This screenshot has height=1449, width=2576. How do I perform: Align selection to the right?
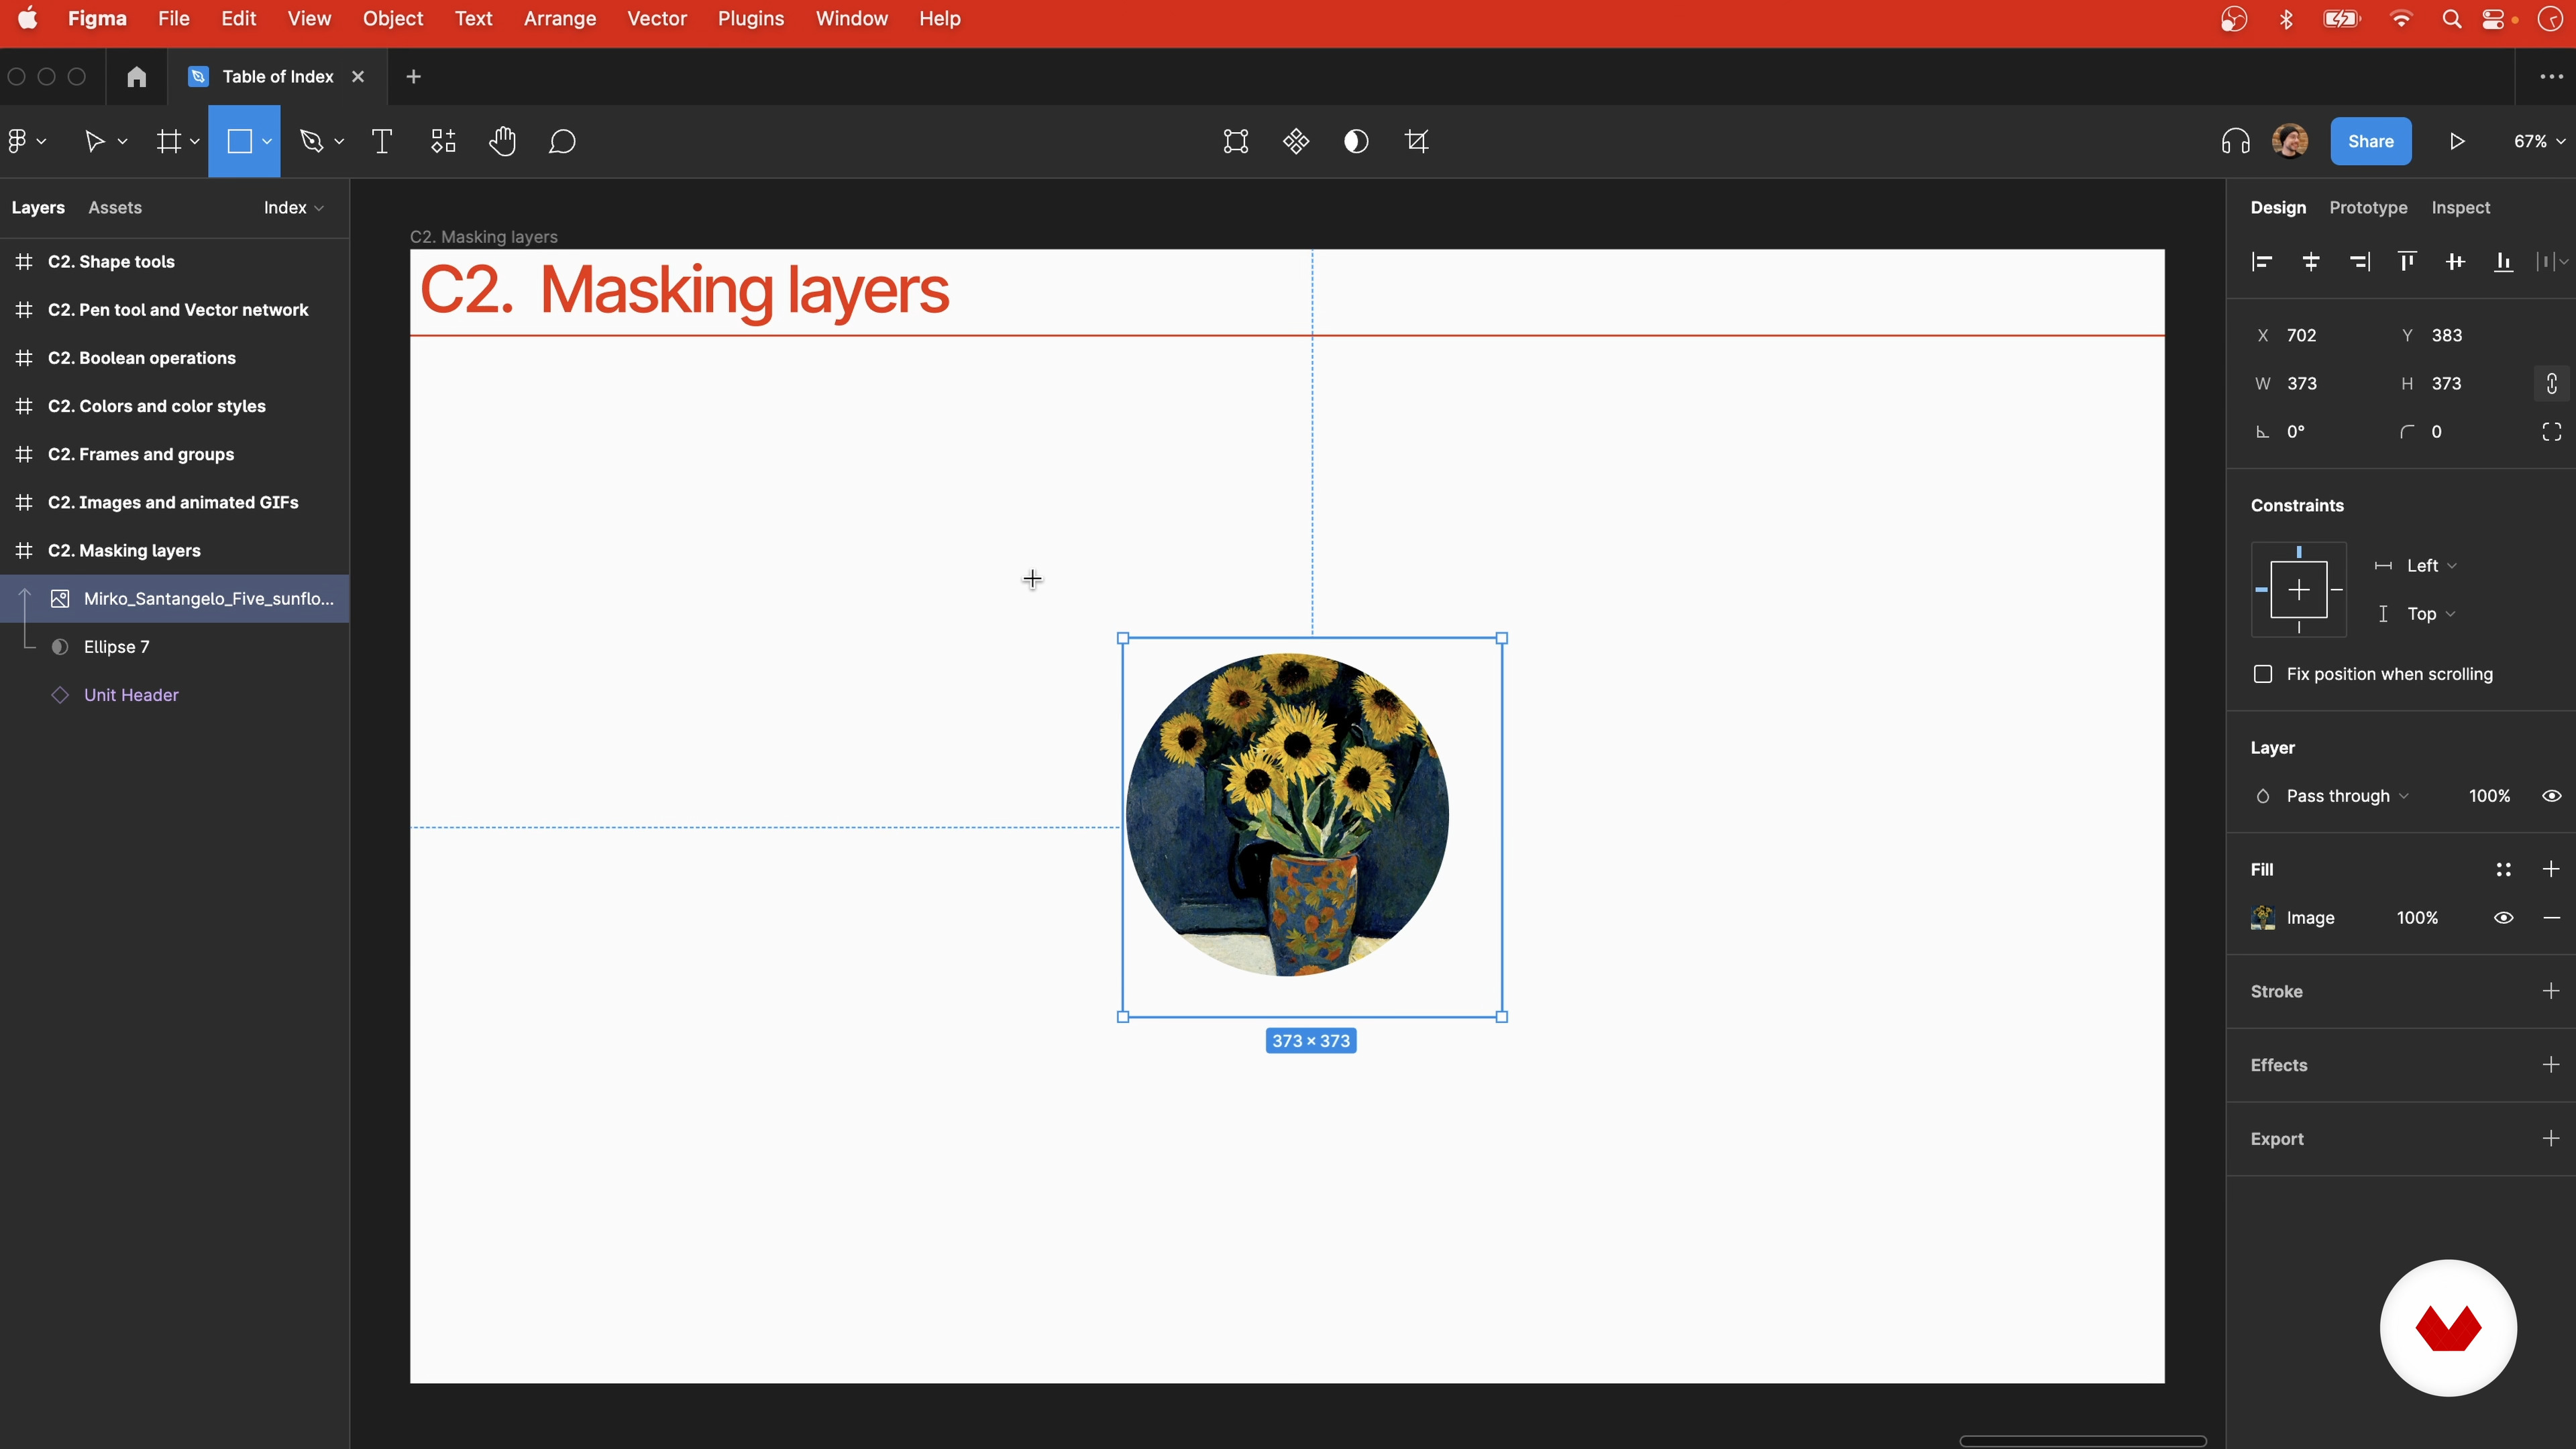[2359, 262]
